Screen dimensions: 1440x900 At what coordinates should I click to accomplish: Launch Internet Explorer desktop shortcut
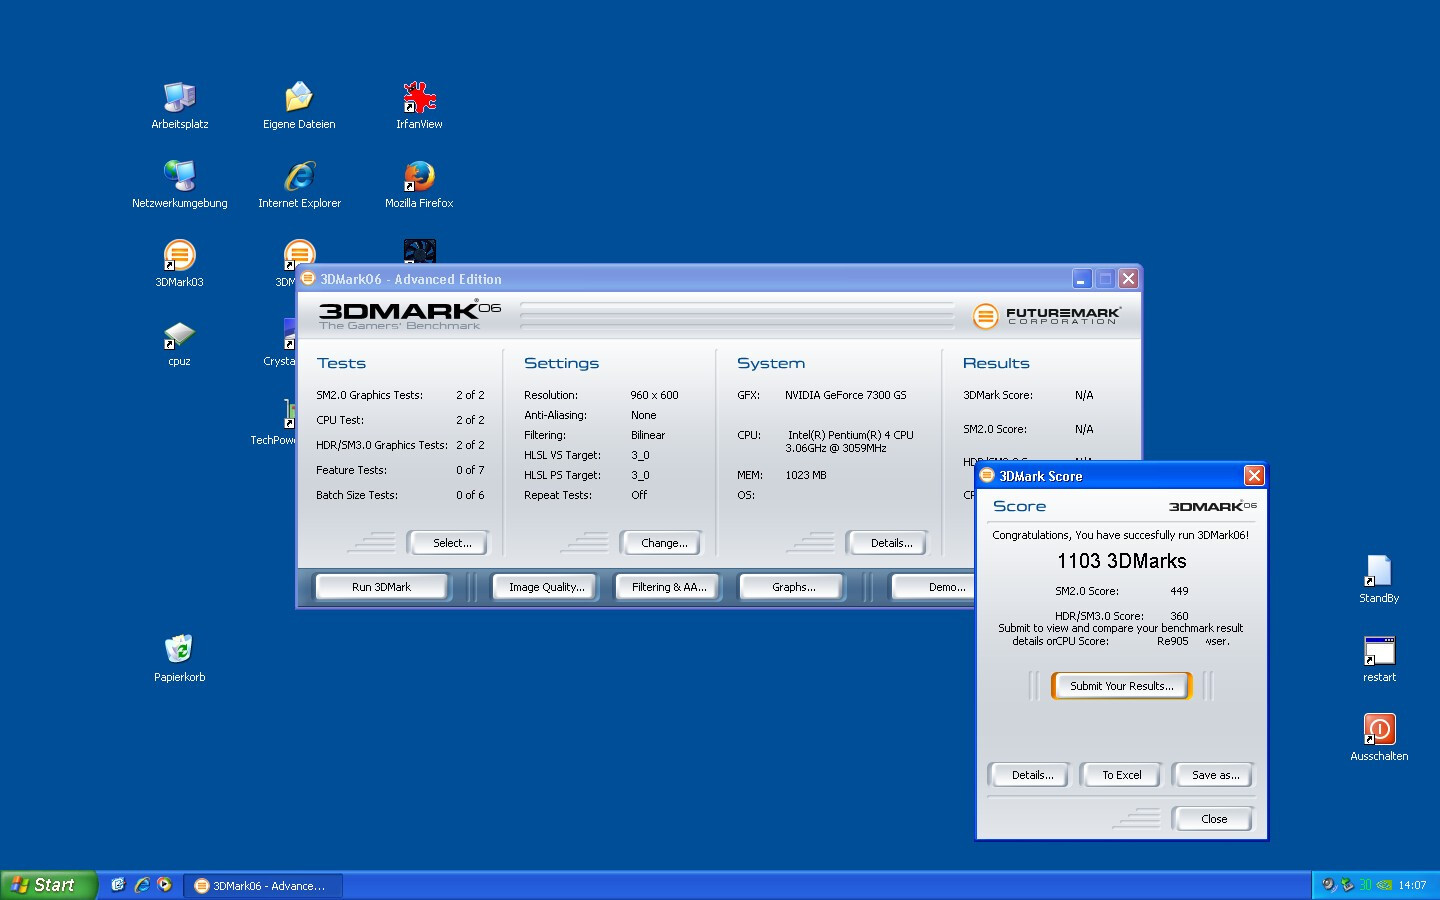click(x=299, y=184)
